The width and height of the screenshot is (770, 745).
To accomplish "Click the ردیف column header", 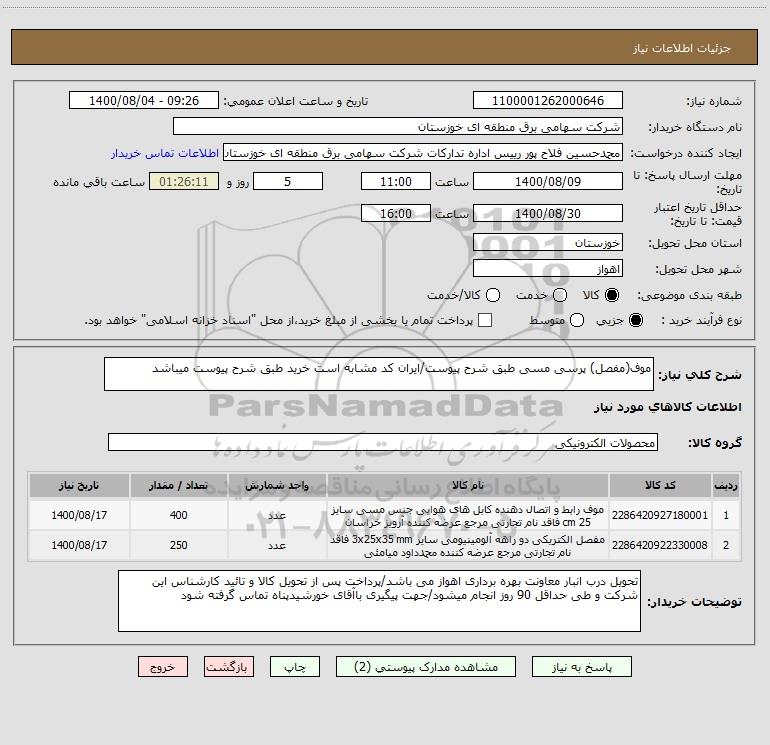I will 726,485.
